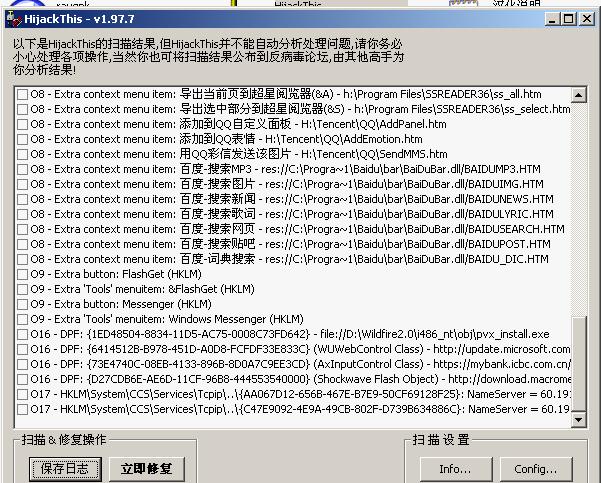Check the ss_all.htm context menu entry
The height and width of the screenshot is (483, 601).
coord(22,95)
